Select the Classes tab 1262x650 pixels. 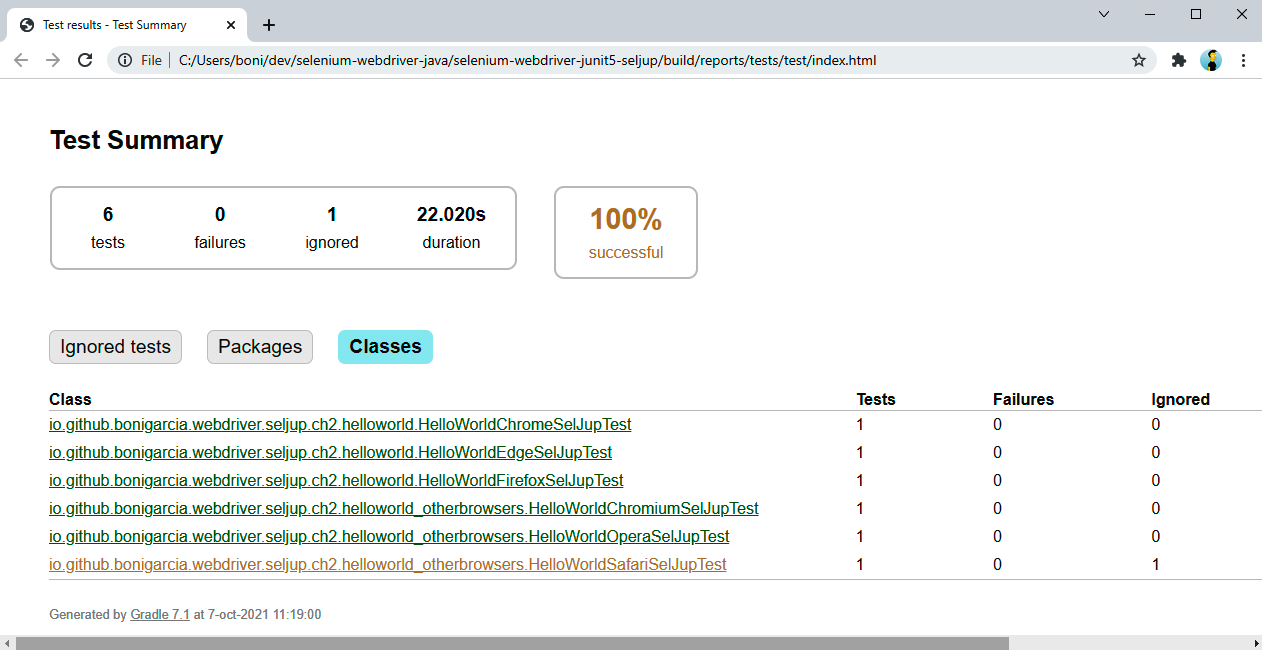point(385,347)
